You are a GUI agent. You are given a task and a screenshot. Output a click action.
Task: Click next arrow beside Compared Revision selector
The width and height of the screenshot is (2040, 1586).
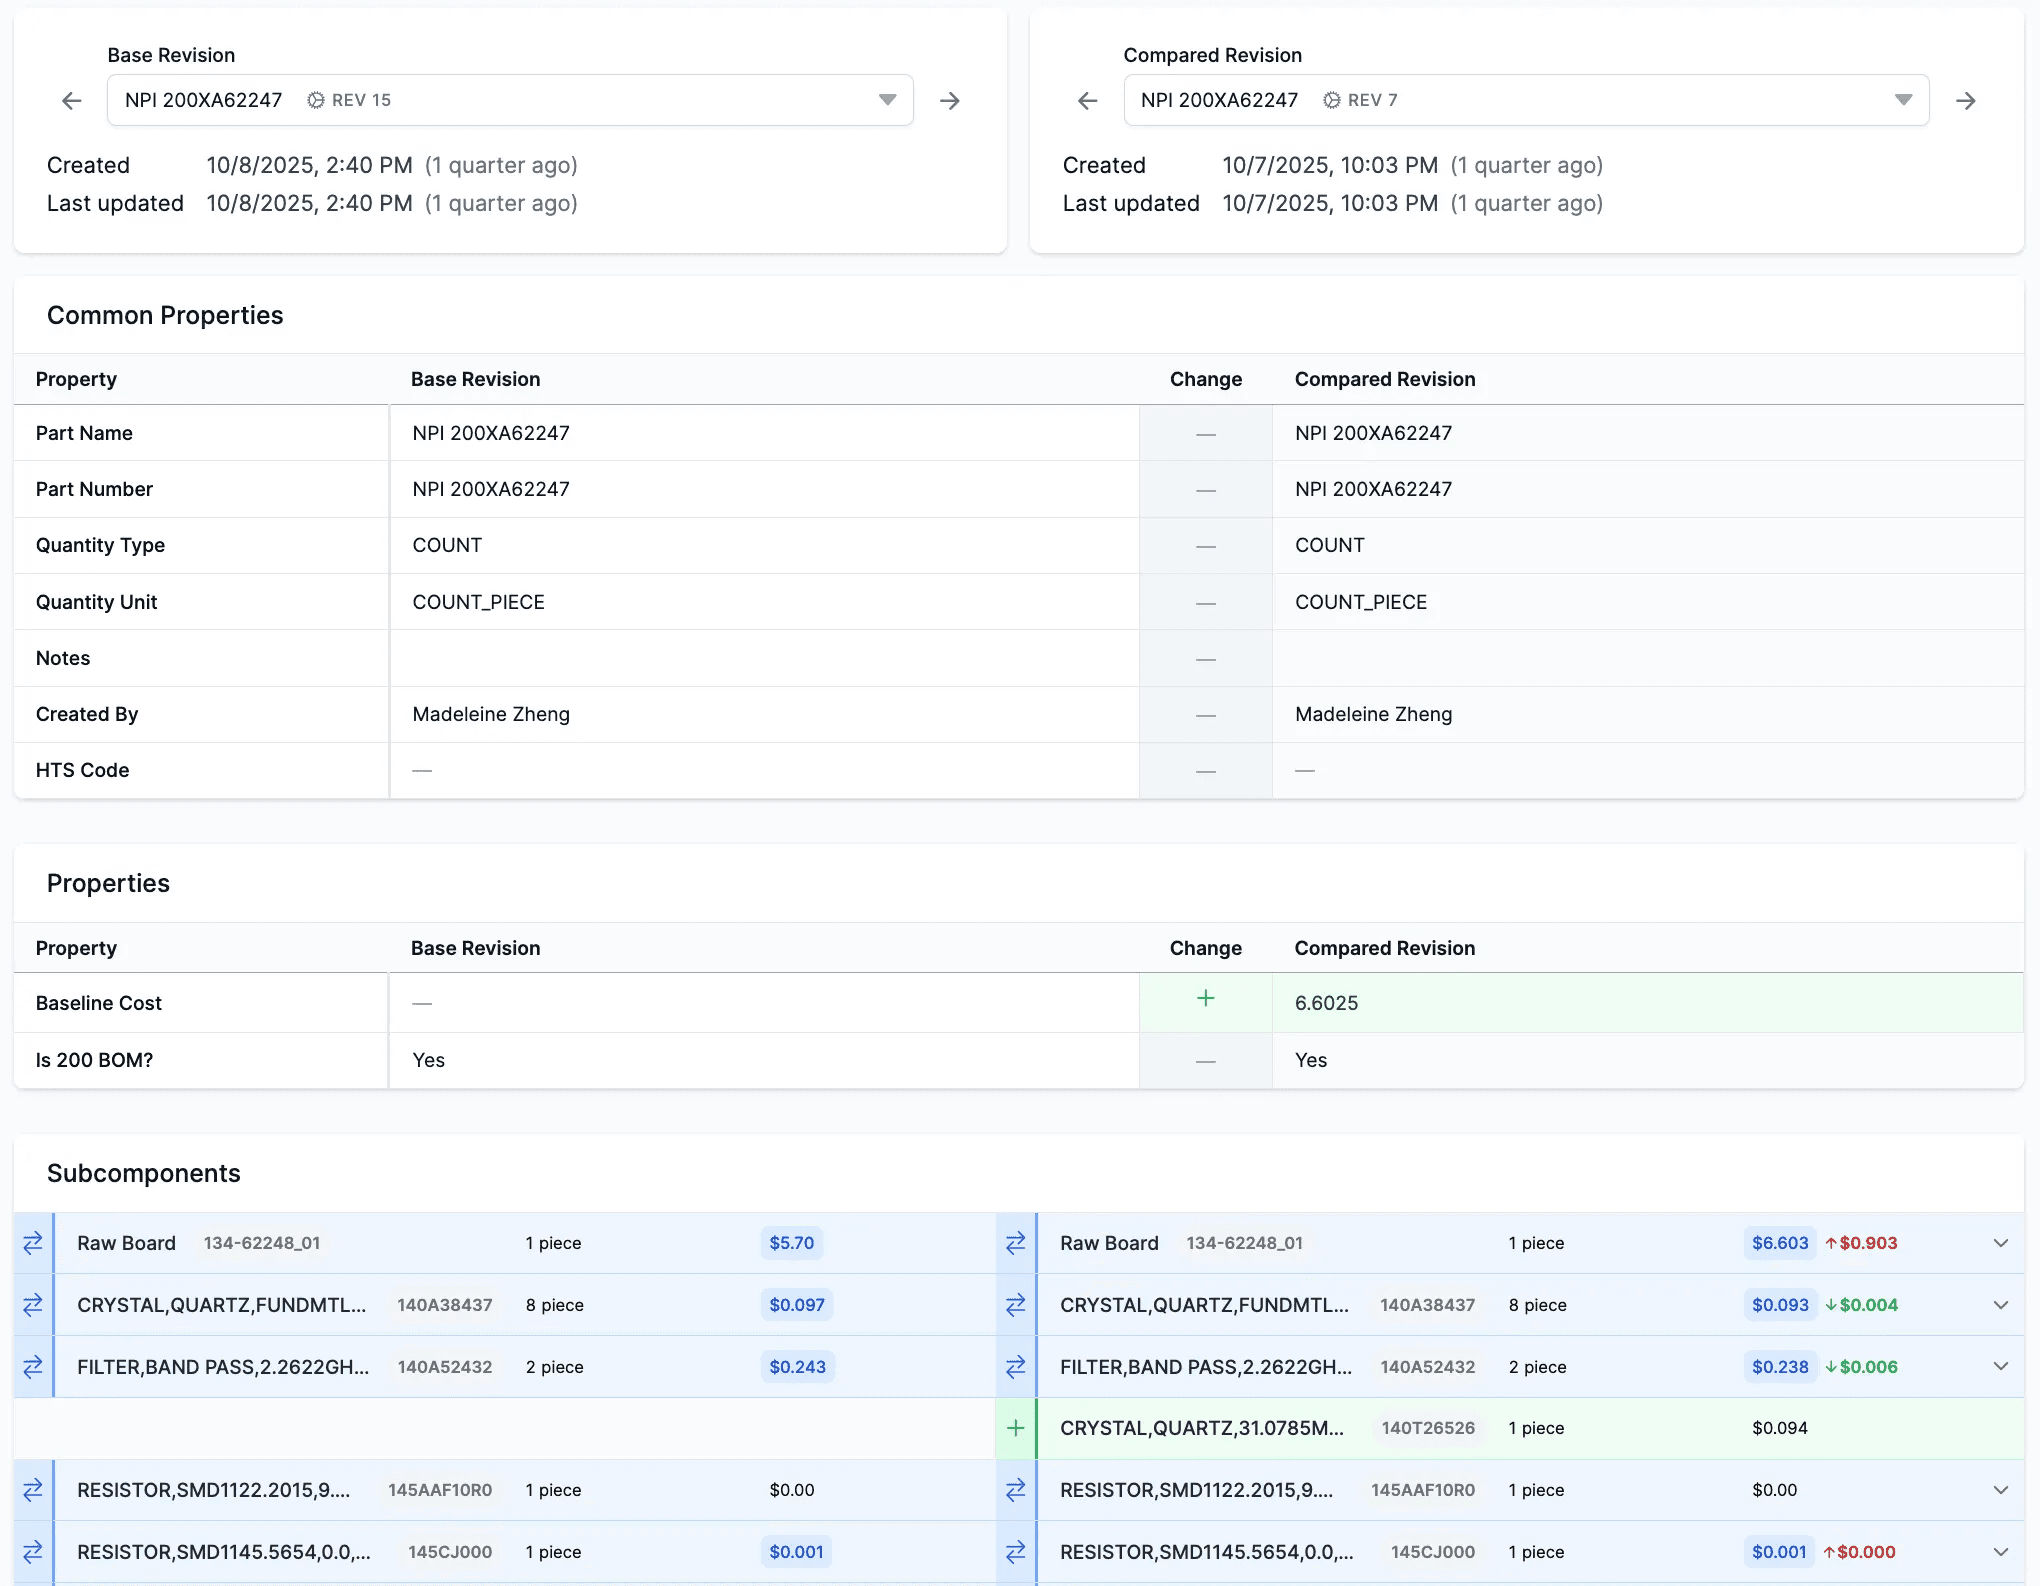[x=1966, y=101]
